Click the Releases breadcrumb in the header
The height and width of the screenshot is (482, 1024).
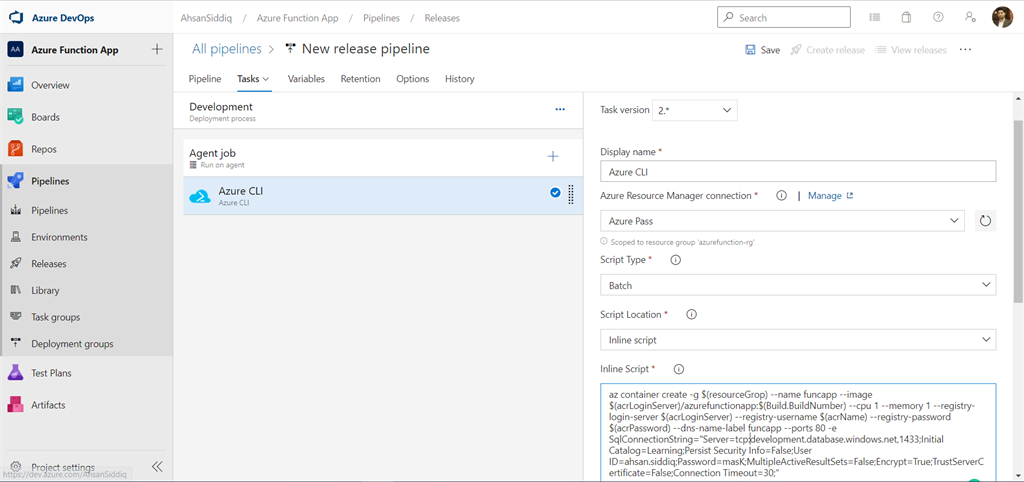(x=442, y=18)
